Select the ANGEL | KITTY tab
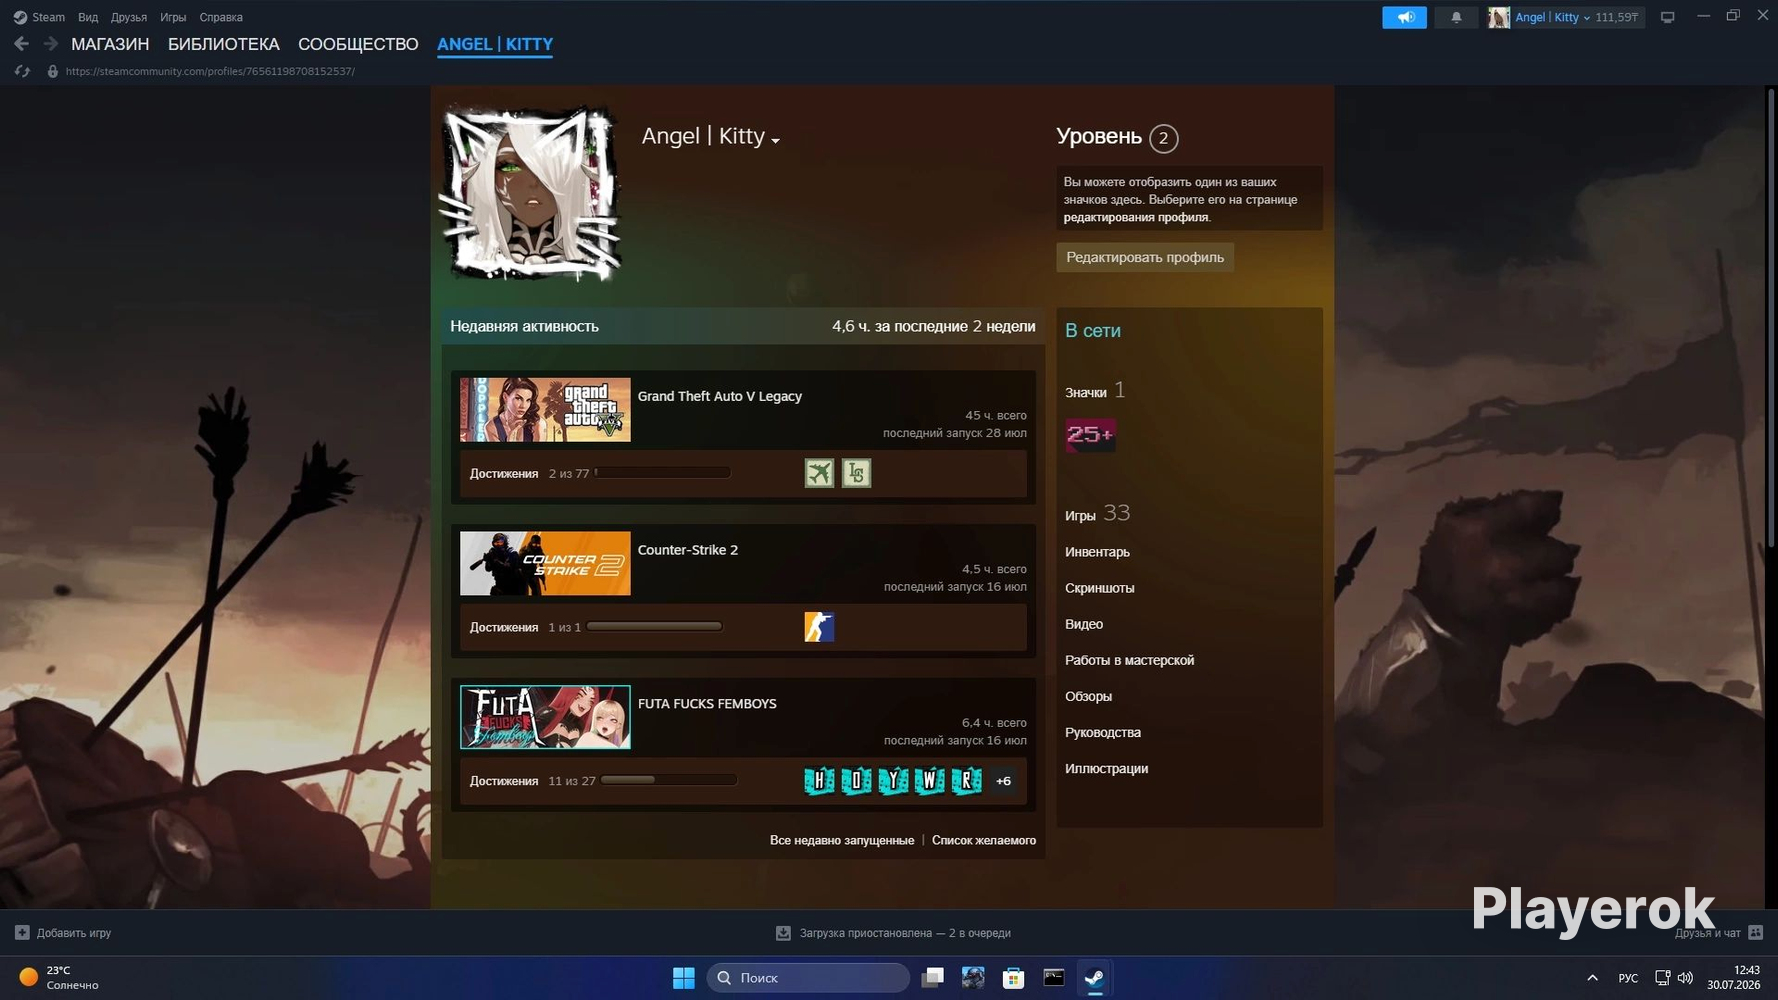 tap(495, 44)
